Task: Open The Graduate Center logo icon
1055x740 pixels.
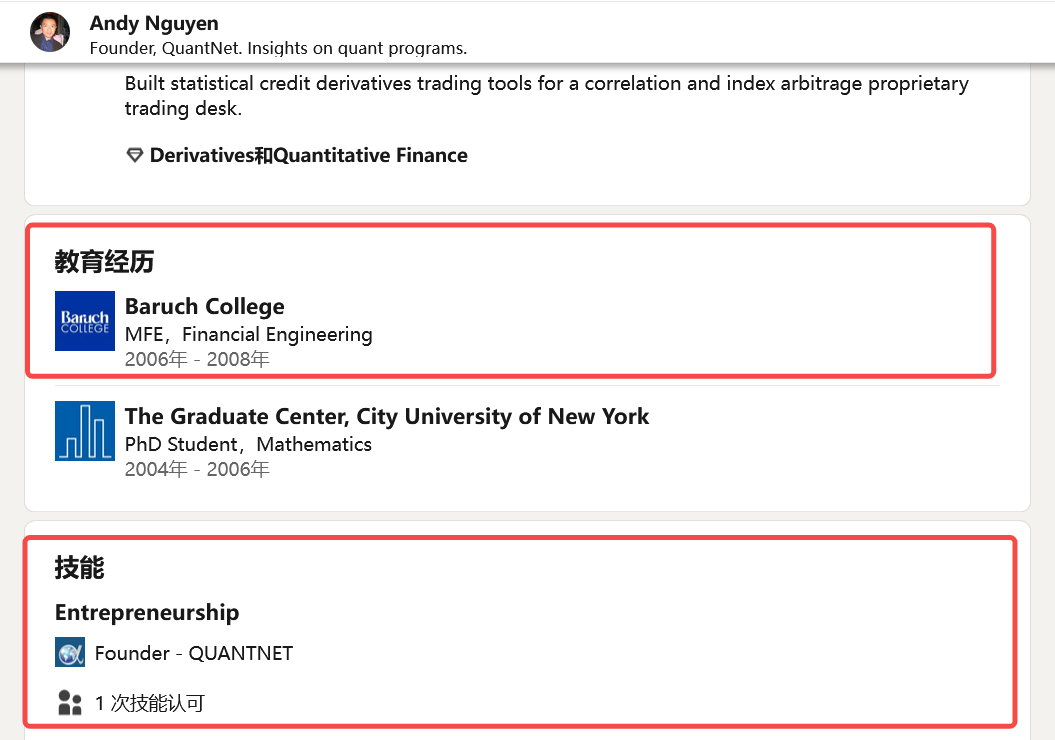Action: (85, 431)
